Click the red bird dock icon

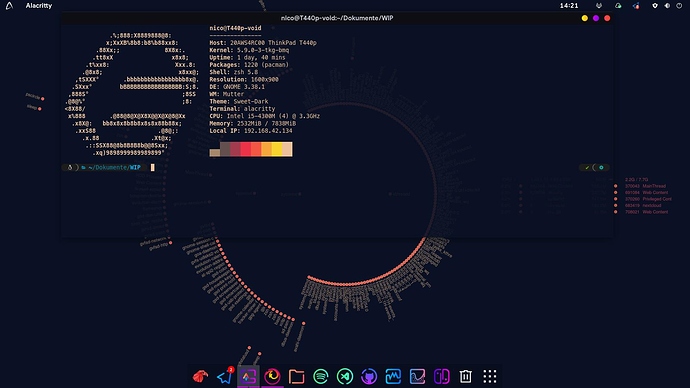point(200,377)
